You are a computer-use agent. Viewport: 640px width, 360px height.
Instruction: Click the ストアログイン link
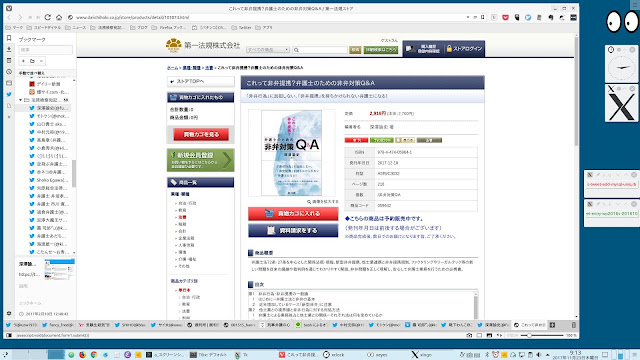[464, 49]
